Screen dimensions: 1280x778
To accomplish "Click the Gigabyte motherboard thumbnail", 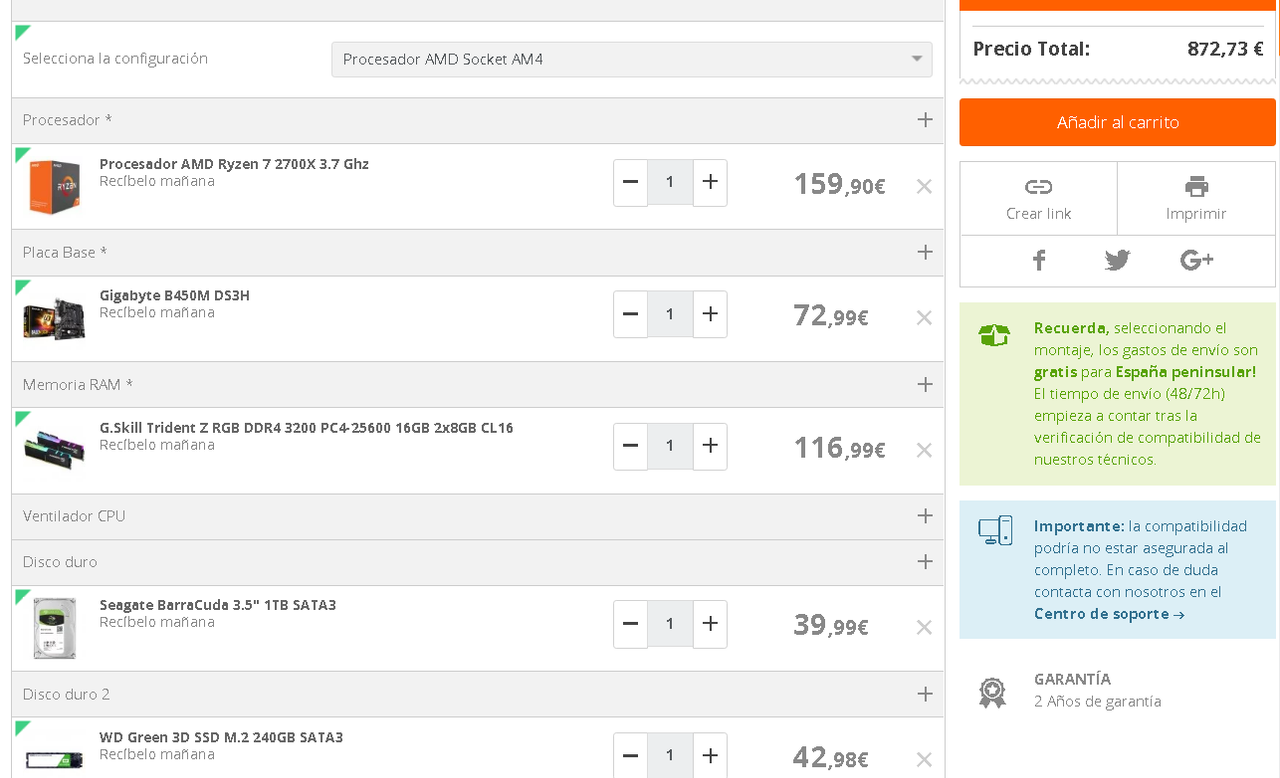I will (54, 319).
